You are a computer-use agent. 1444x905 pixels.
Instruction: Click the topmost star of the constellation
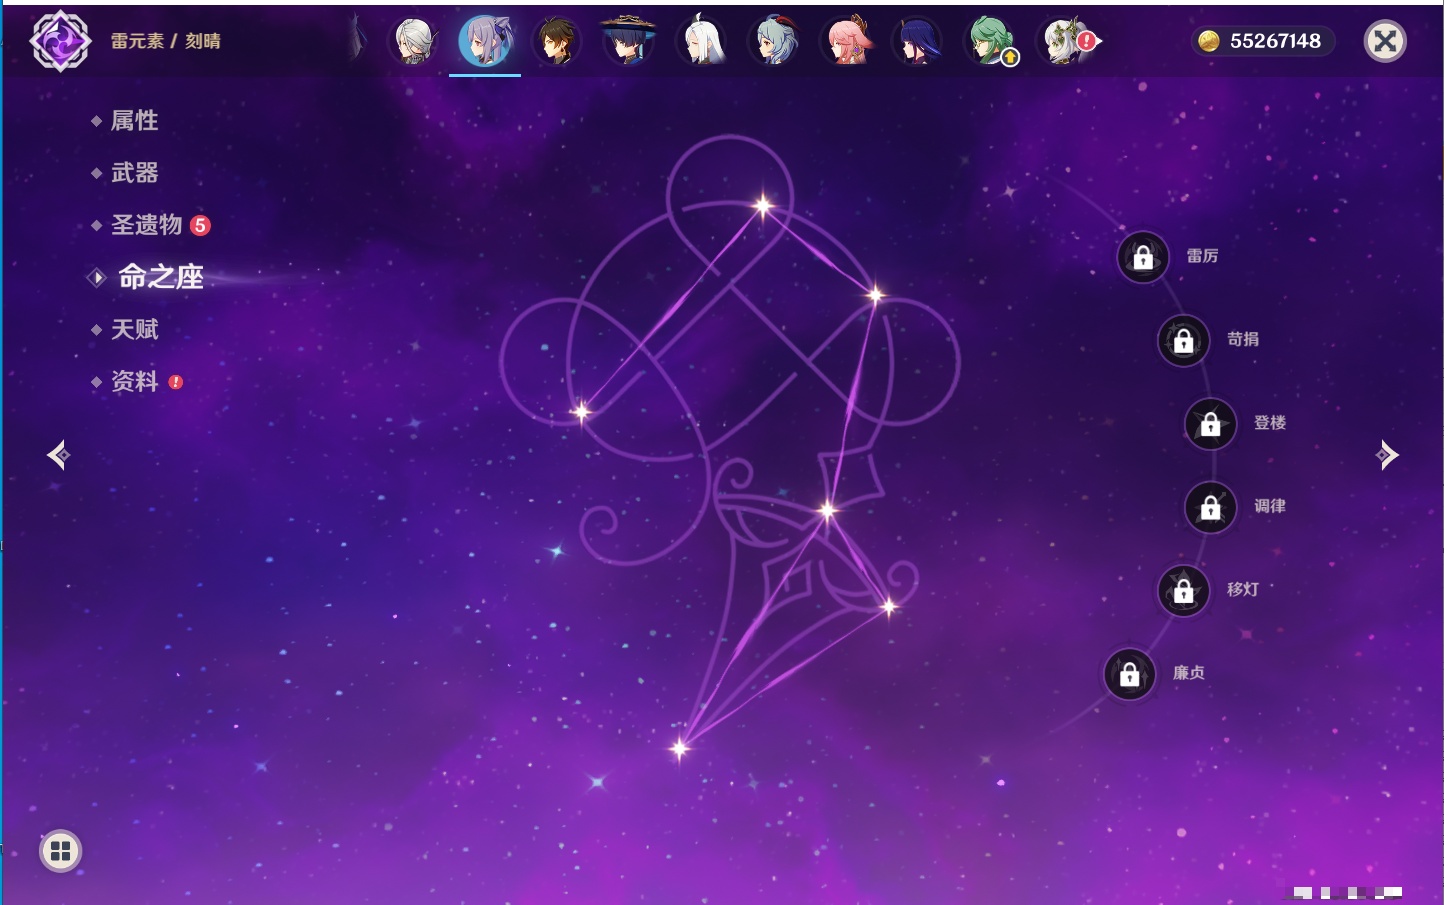(763, 206)
